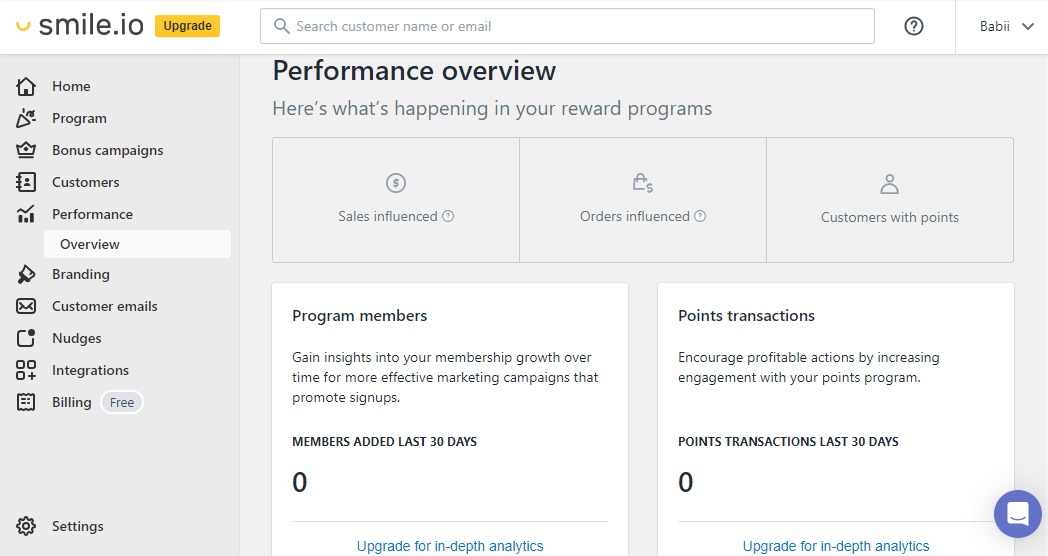1048x556 pixels.
Task: Click Upgrade link under Program members
Action: click(x=450, y=546)
